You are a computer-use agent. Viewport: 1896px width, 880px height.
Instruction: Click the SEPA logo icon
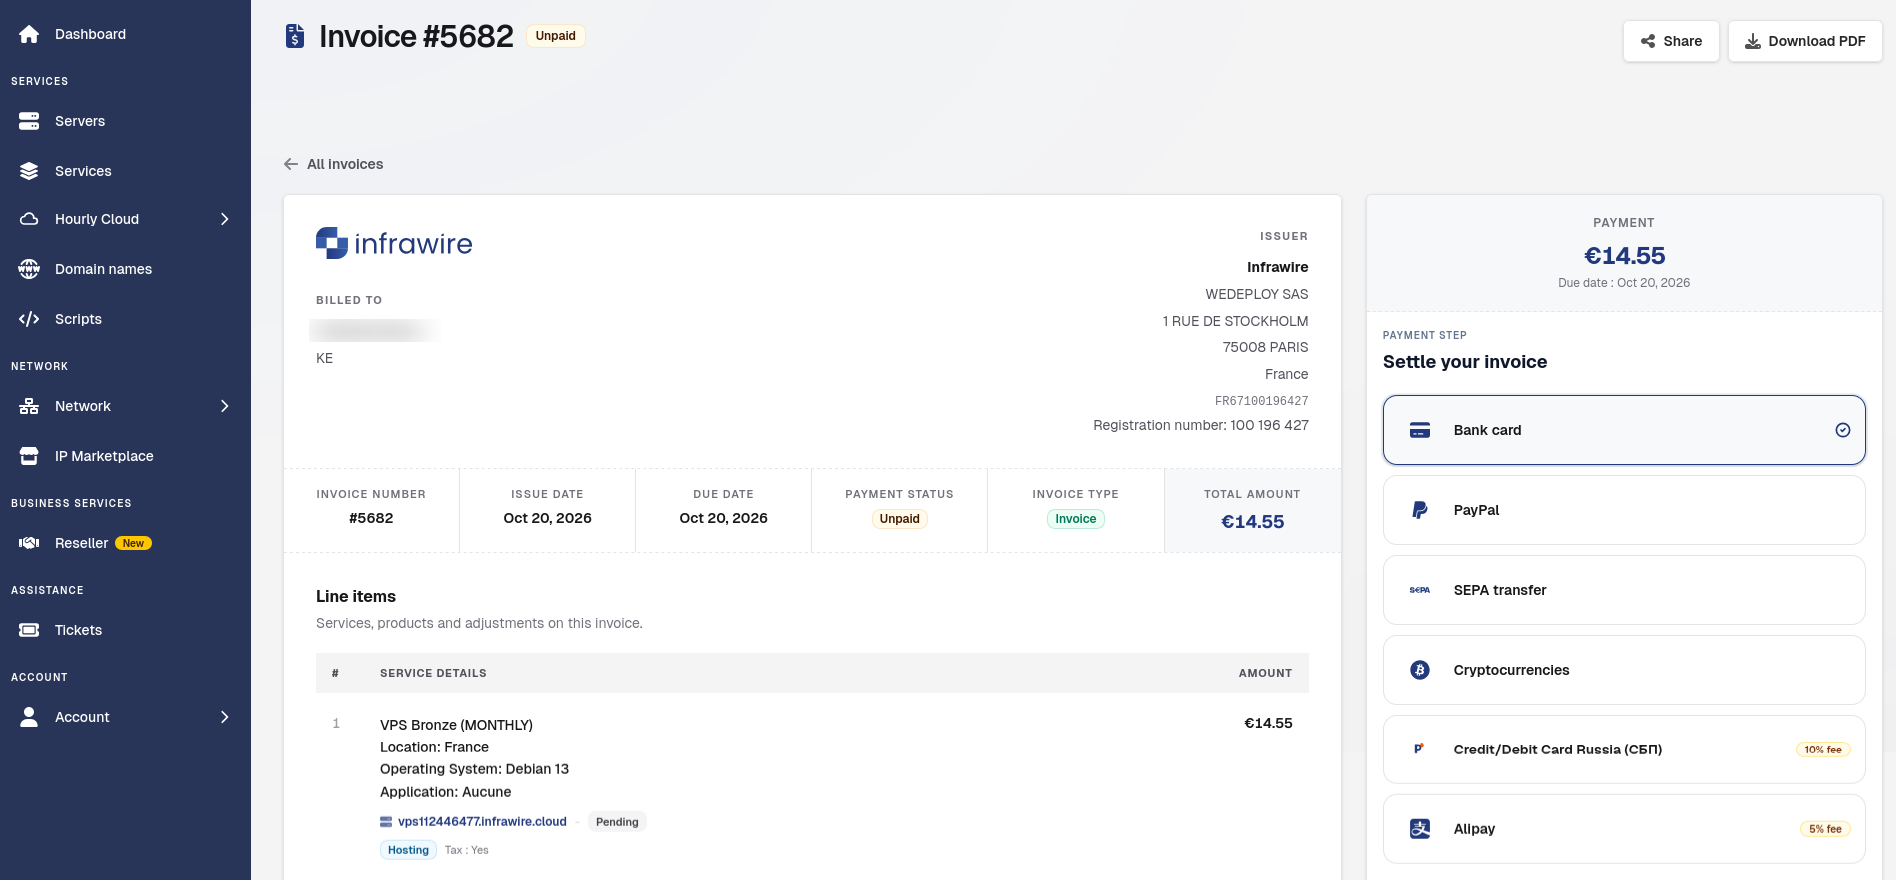coord(1420,590)
